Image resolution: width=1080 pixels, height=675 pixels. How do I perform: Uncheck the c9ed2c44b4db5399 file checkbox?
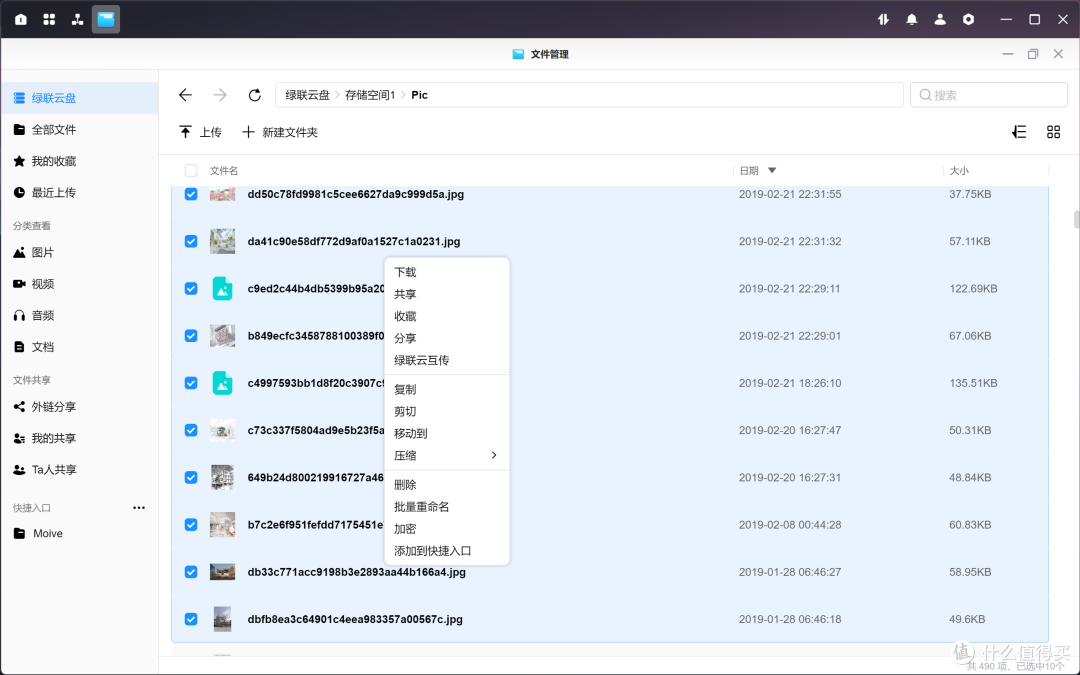coord(191,289)
